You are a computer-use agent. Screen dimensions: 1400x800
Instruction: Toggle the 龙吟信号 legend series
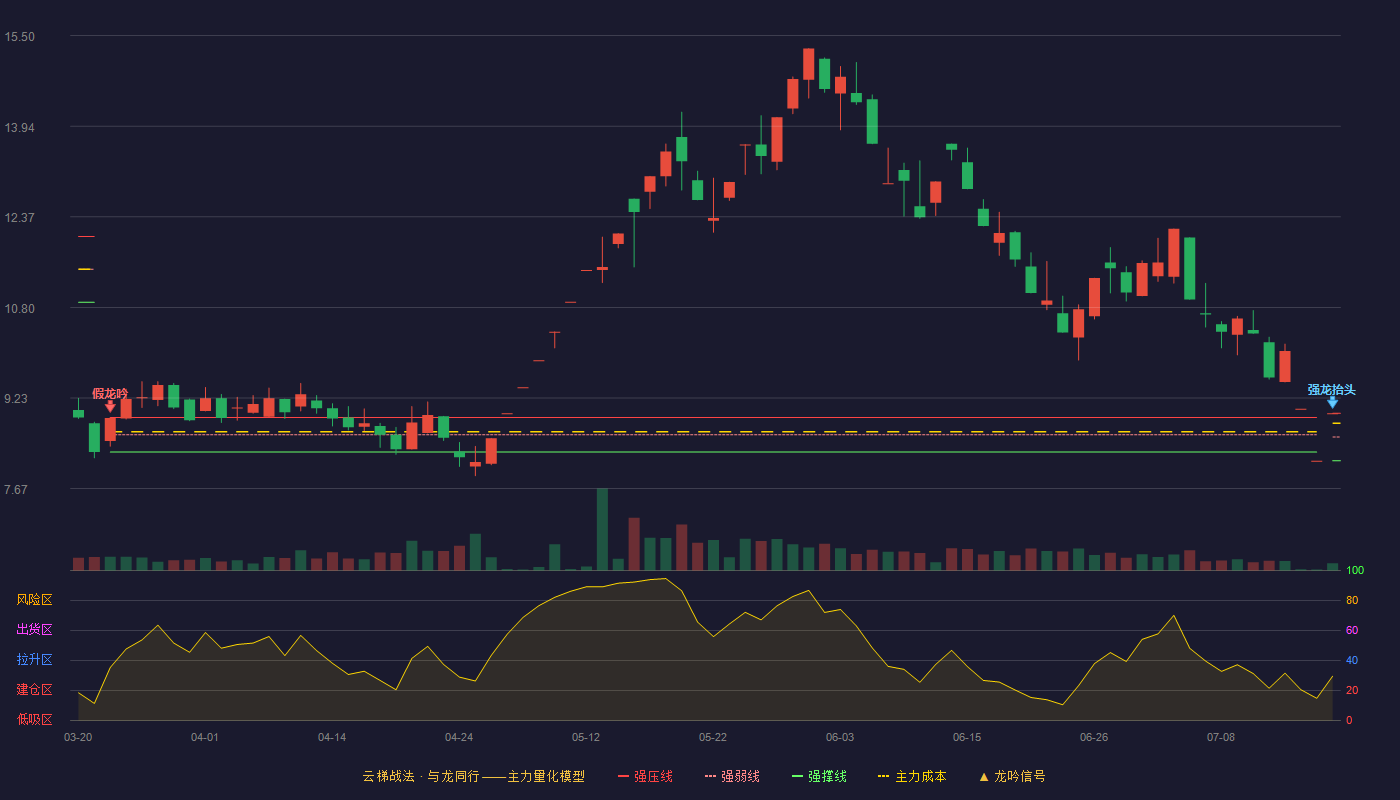click(1012, 776)
